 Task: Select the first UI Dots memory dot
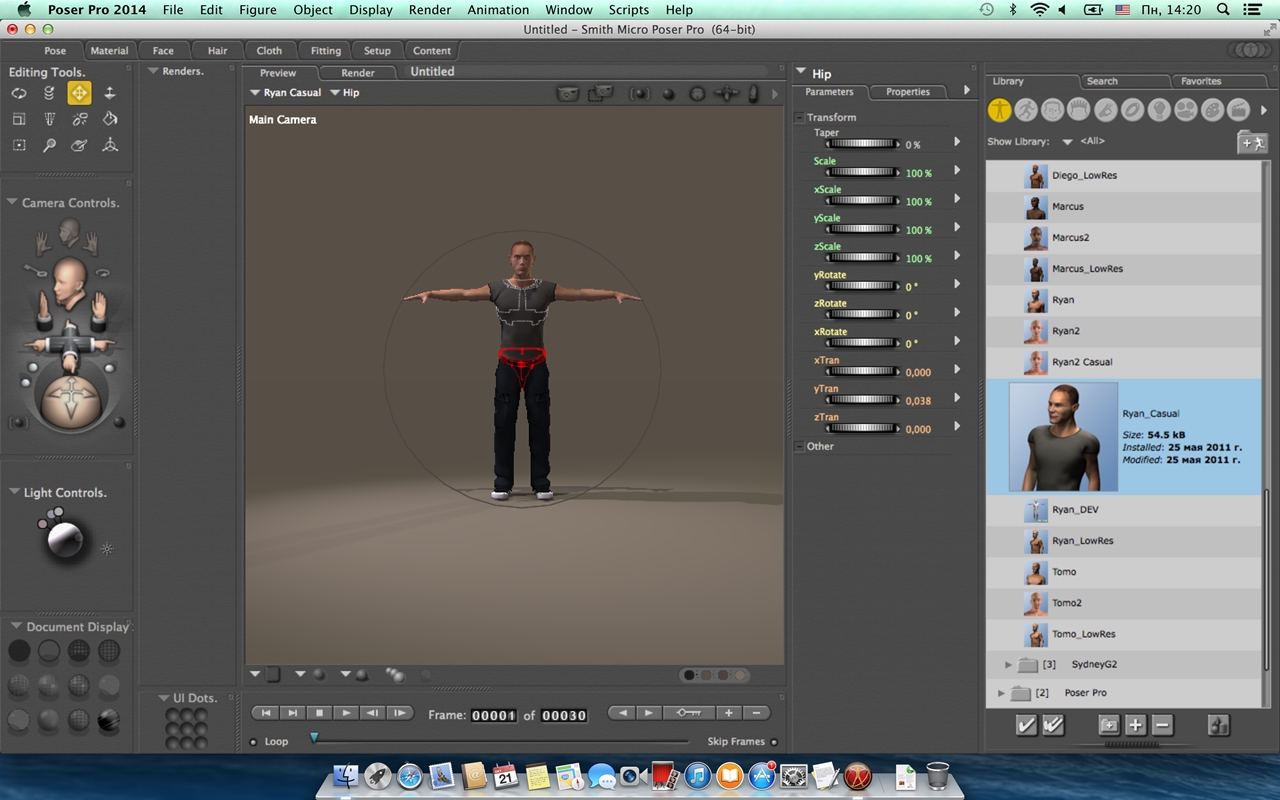tap(172, 714)
